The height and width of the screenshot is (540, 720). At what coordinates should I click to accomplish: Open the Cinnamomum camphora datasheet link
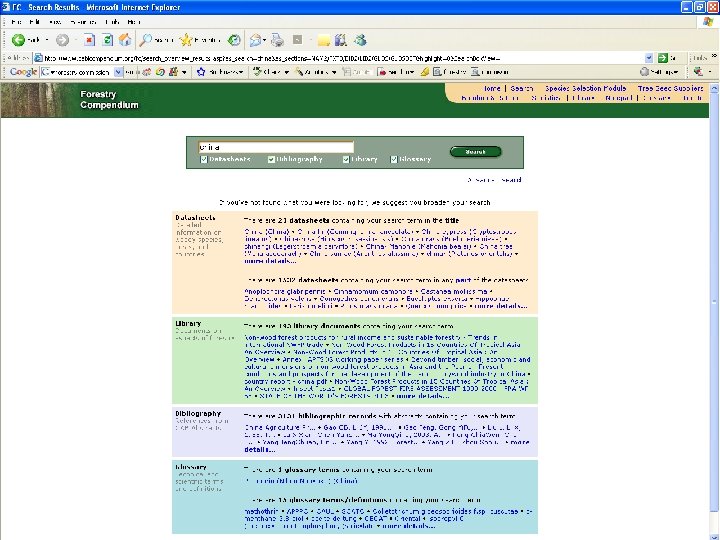pos(373,291)
